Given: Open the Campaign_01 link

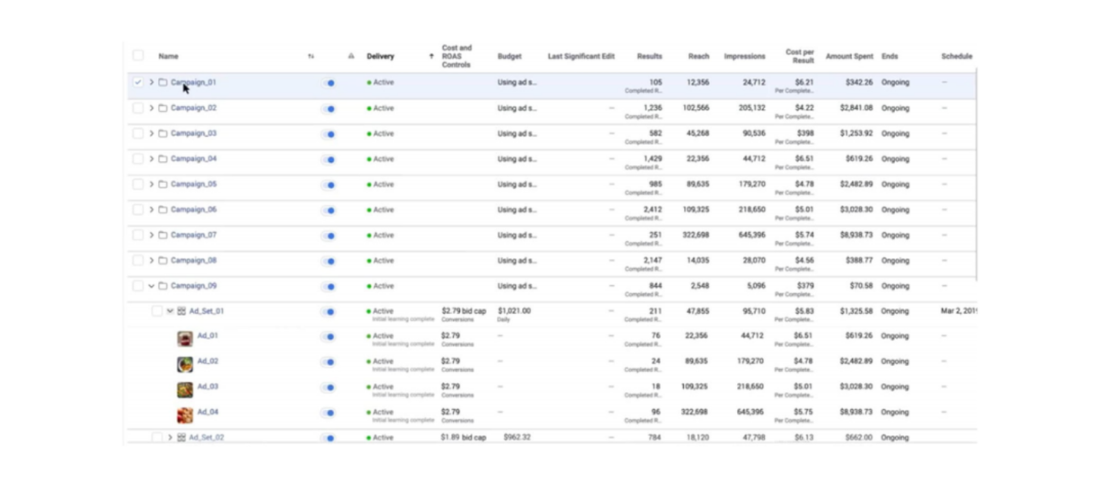Looking at the screenshot, I should pyautogui.click(x=194, y=83).
